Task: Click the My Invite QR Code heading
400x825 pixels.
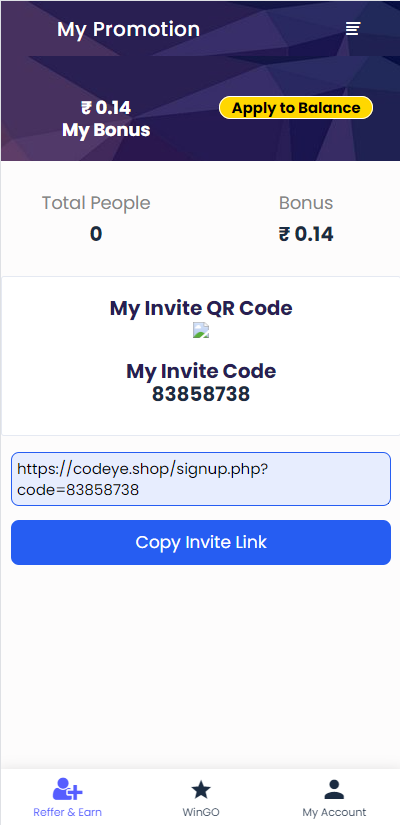Action: (201, 308)
